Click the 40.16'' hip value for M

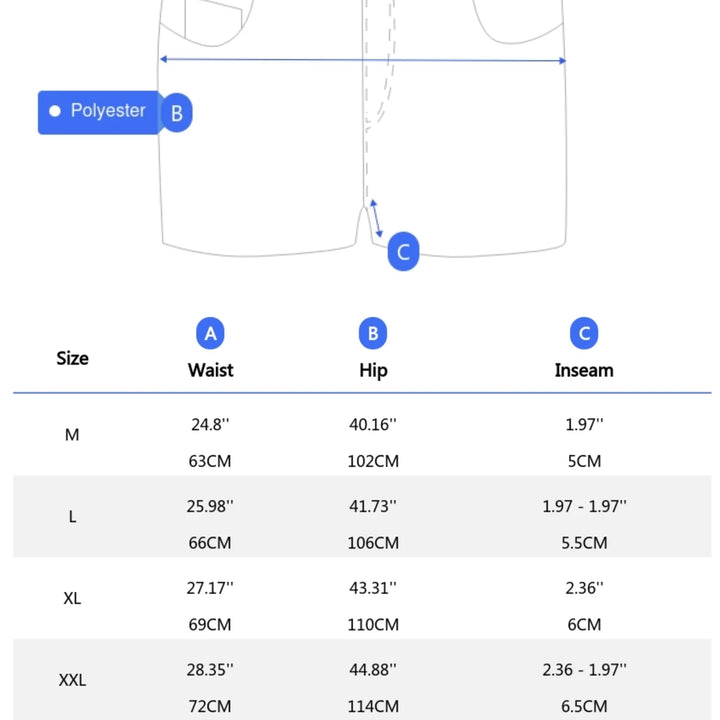[373, 424]
